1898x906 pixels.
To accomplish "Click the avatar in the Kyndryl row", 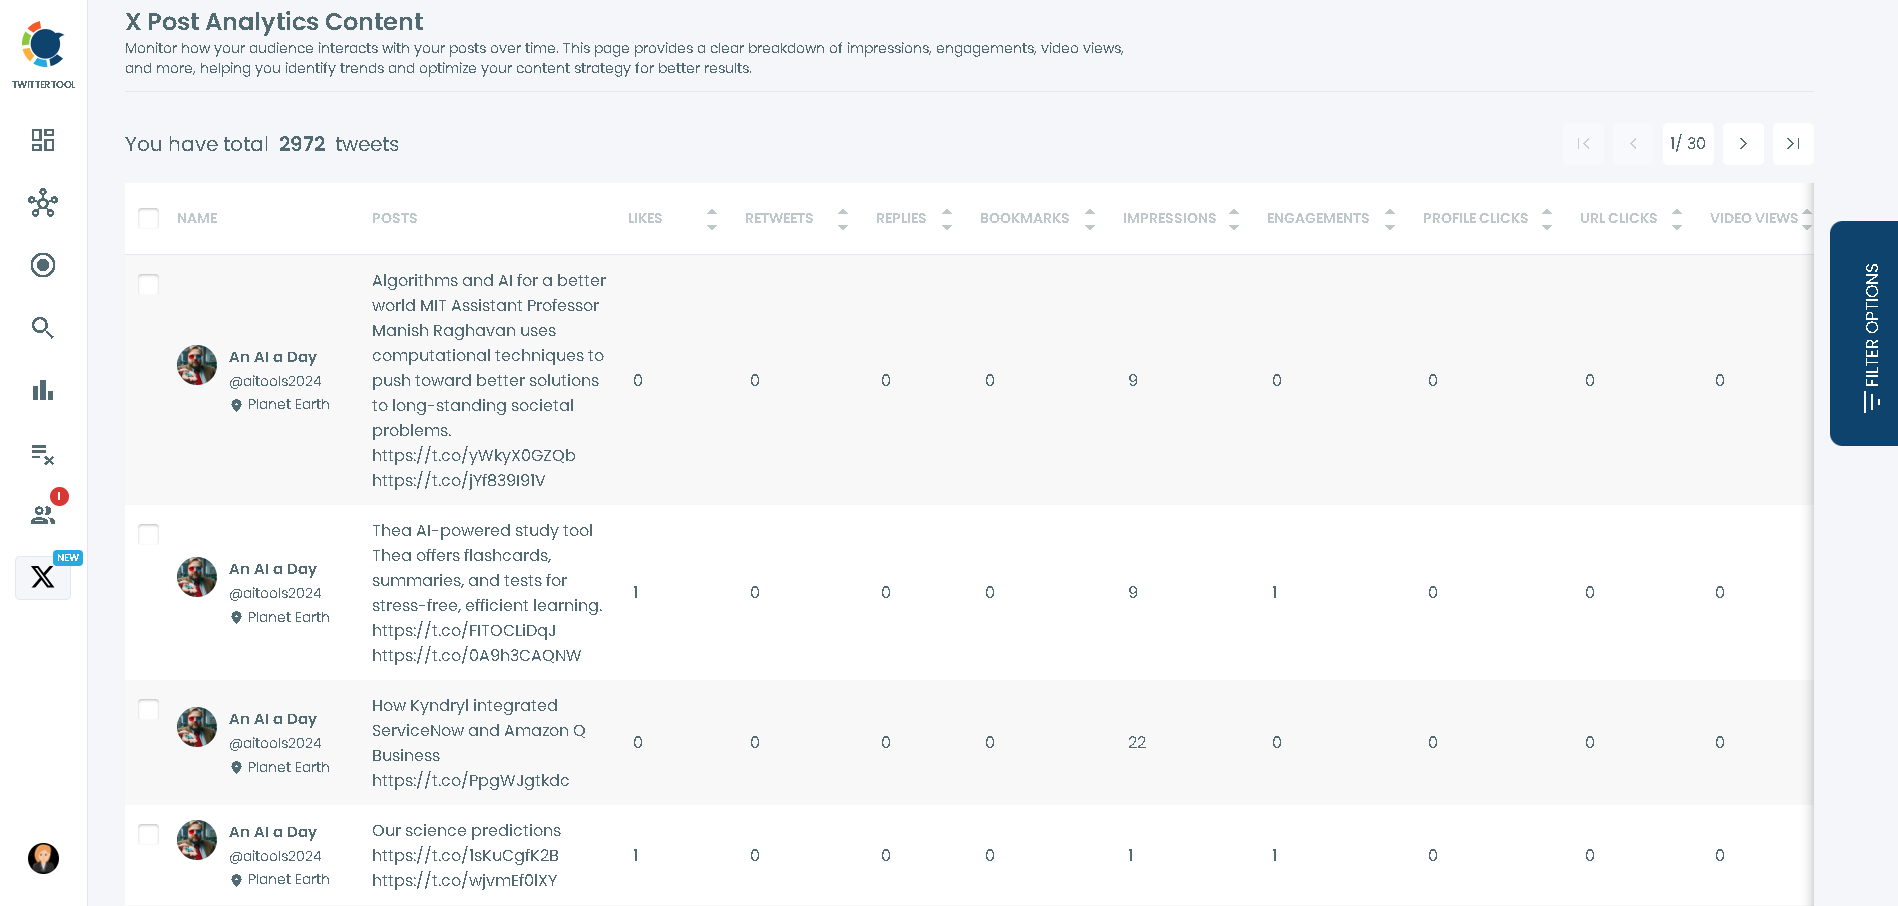I will 197,727.
